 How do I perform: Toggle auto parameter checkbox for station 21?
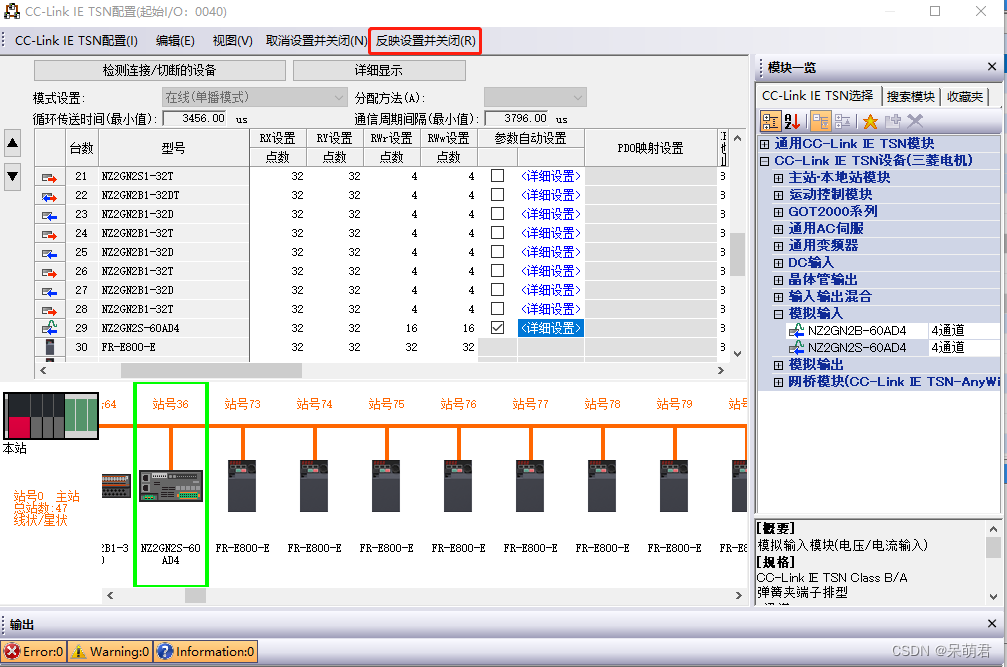497,175
